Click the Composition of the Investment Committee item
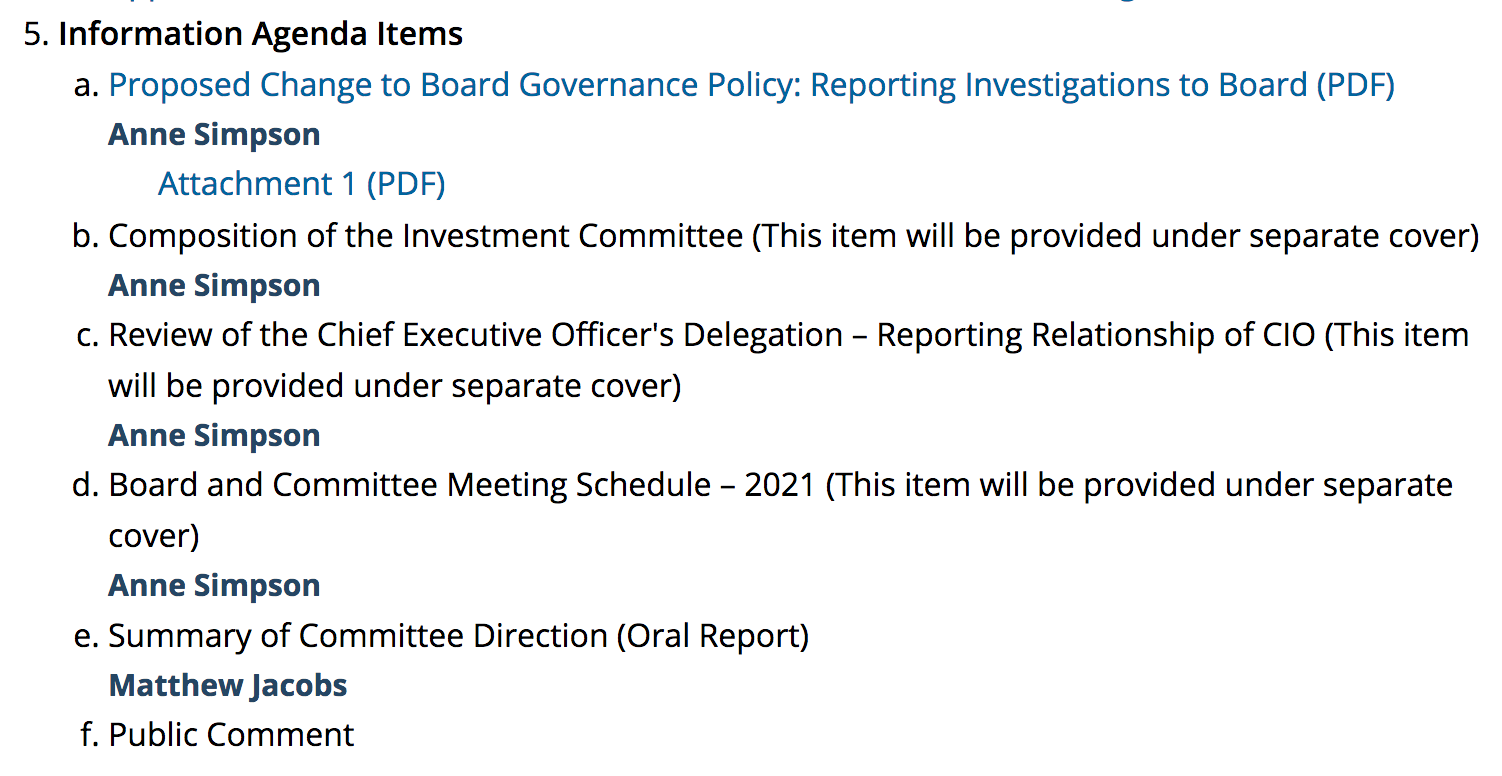 [793, 235]
